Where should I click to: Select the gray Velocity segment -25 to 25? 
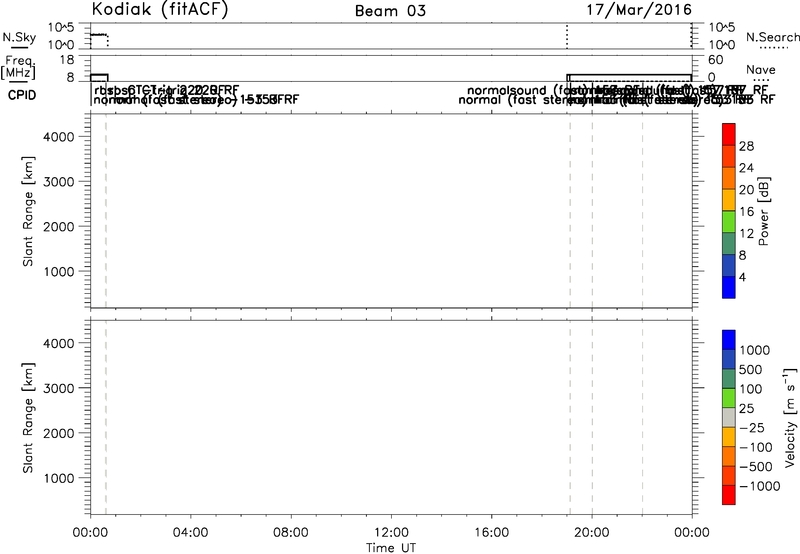[x=729, y=418]
